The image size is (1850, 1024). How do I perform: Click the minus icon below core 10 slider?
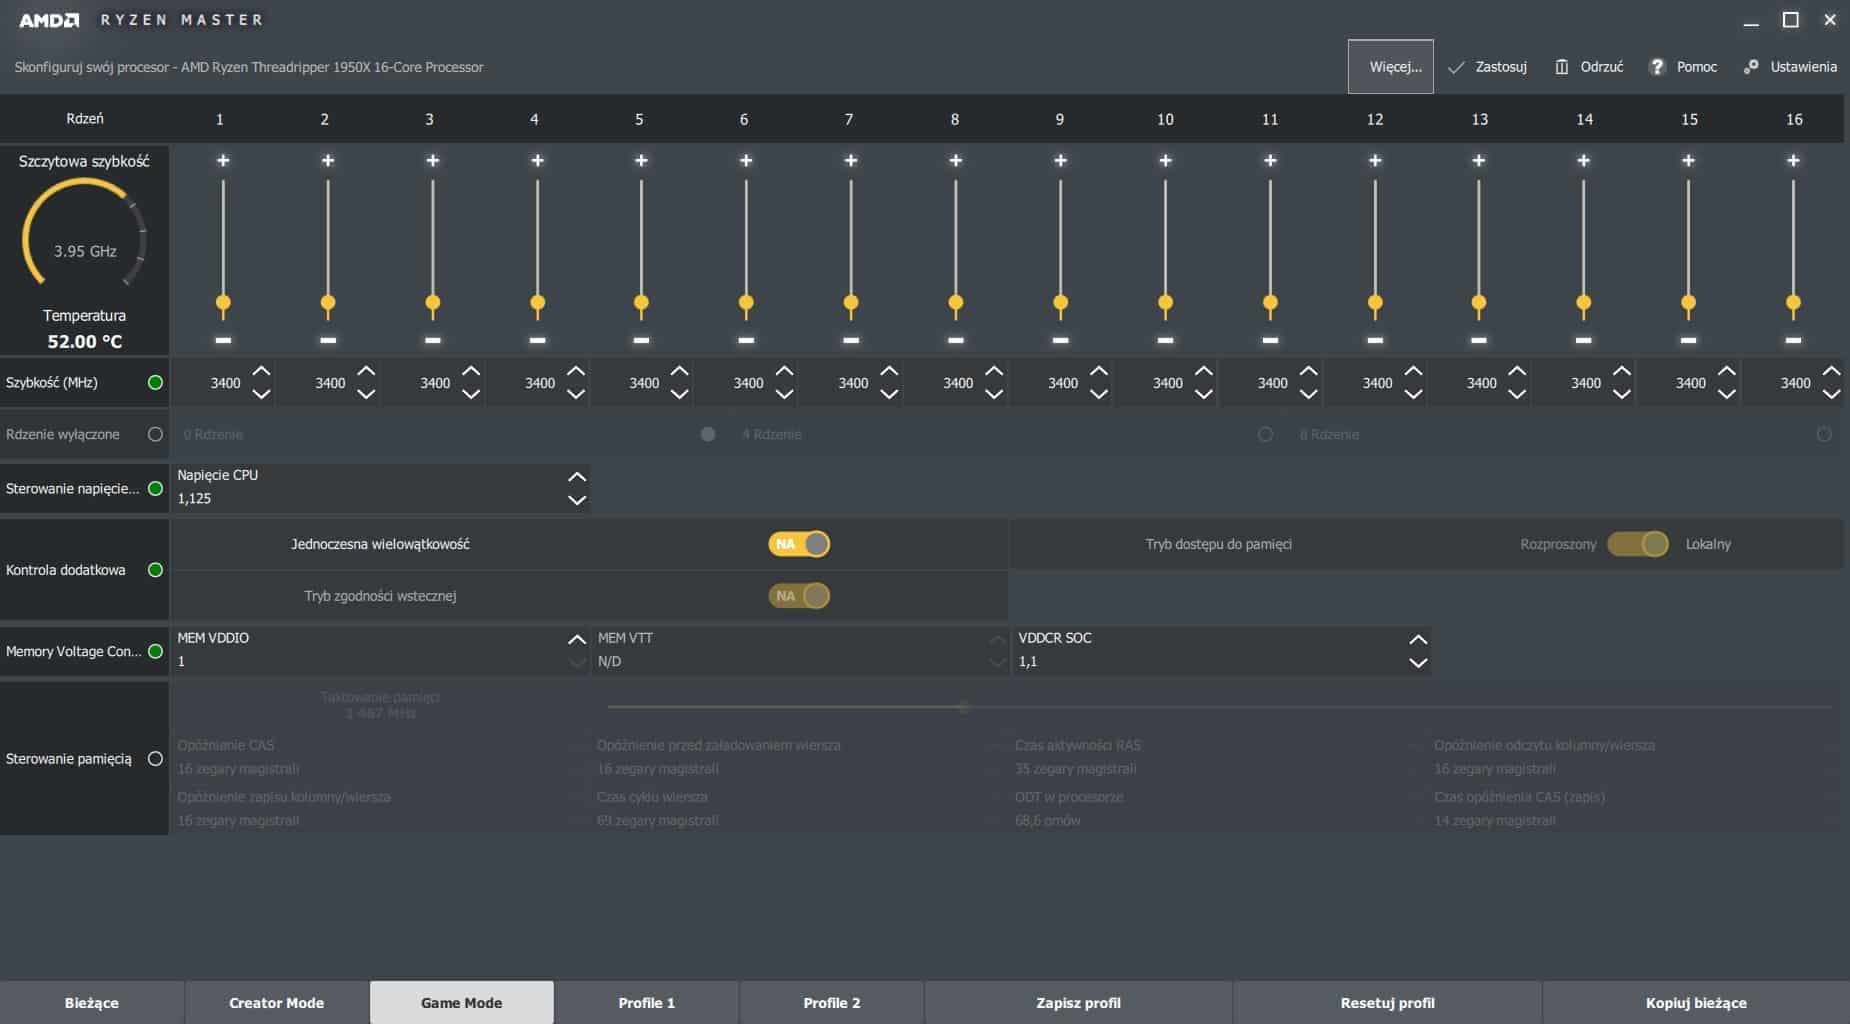coord(1165,340)
